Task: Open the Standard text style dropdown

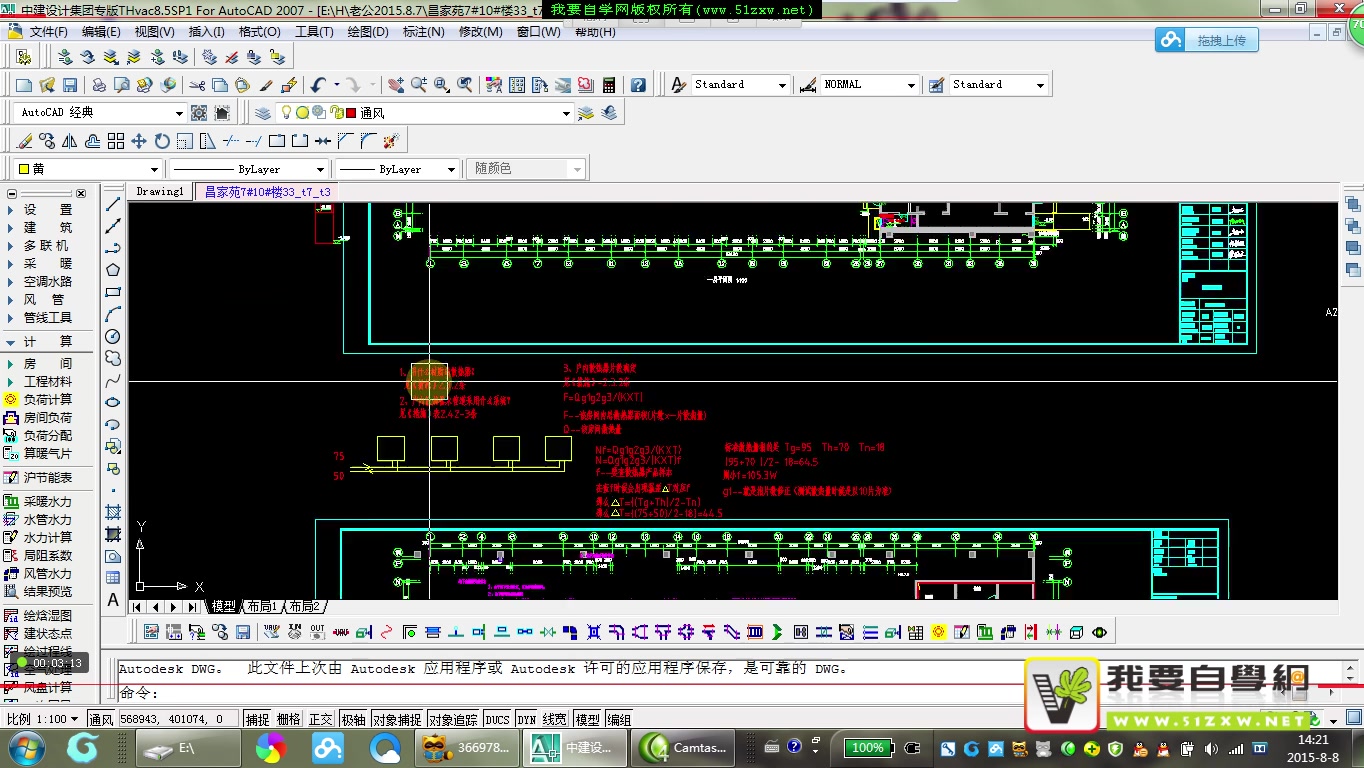Action: [x=782, y=85]
